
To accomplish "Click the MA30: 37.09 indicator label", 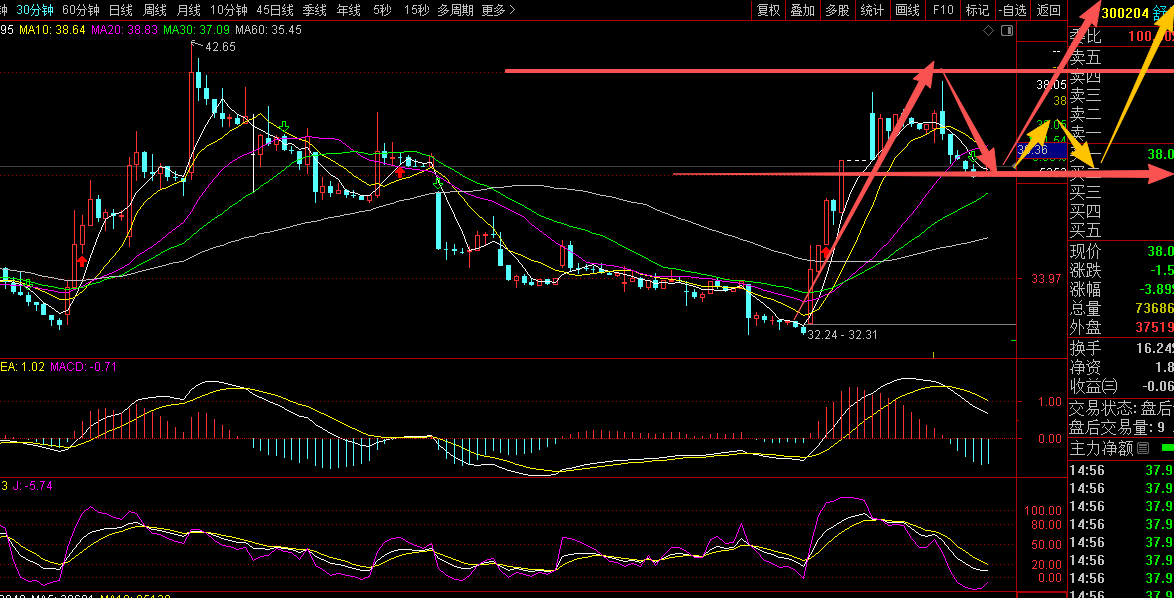I will (x=196, y=30).
